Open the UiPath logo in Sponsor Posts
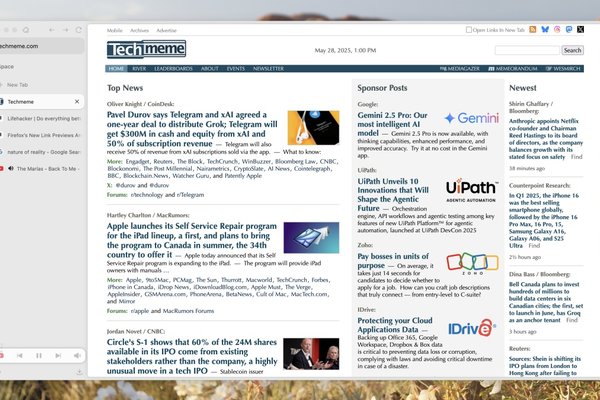Screen dimensions: 600x400 click(472, 190)
